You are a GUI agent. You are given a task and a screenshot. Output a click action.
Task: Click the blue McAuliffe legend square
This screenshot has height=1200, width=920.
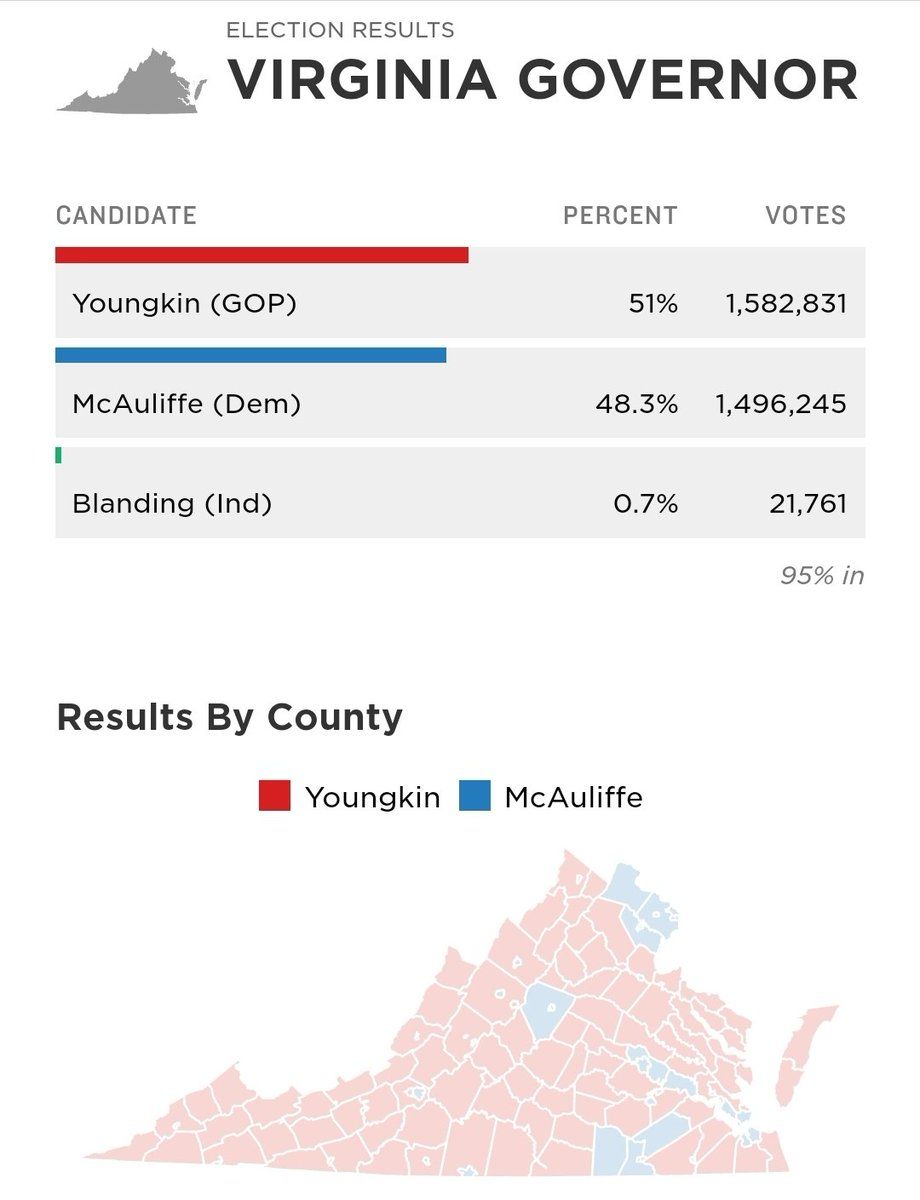(x=474, y=796)
